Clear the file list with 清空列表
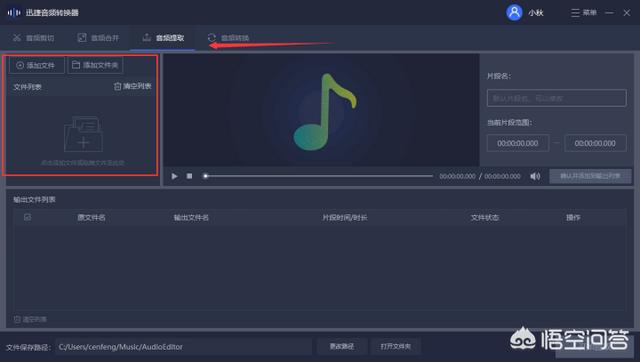The width and height of the screenshot is (640, 362). tap(133, 86)
